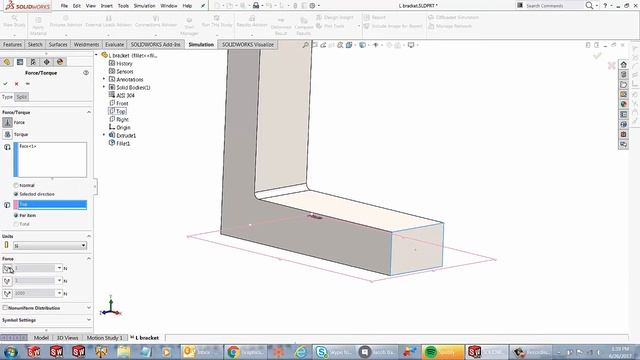The image size is (640, 360).
Task: Open the File menu
Action: [64, 6]
